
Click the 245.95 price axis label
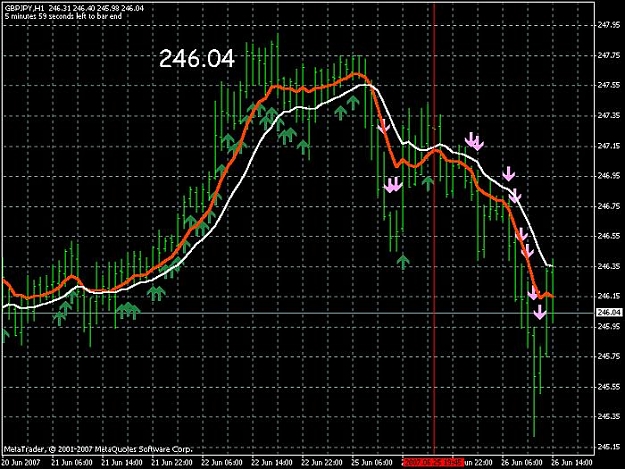point(609,326)
